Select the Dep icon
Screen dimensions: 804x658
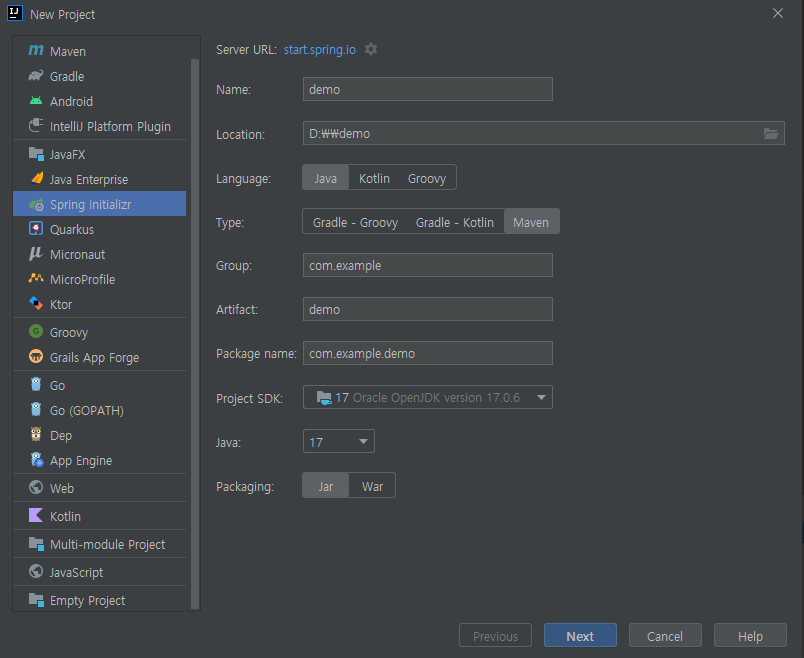tap(36, 435)
